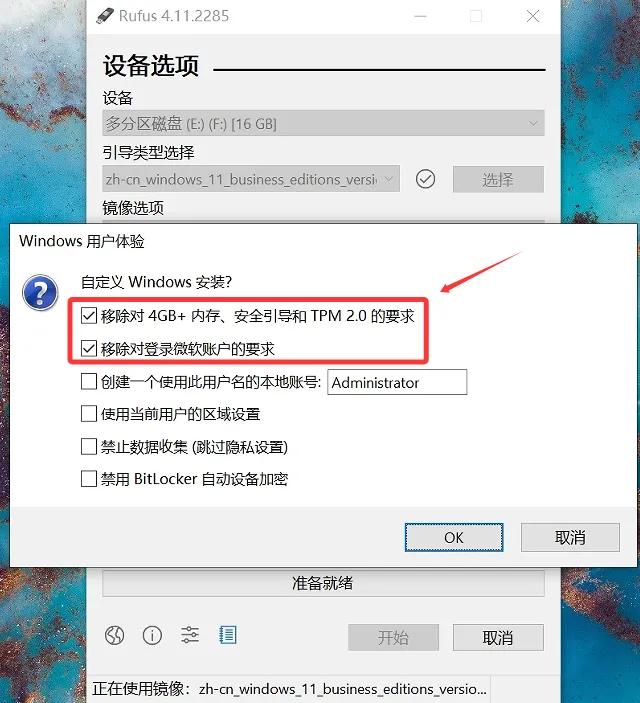Show the log list icon

pos(227,635)
